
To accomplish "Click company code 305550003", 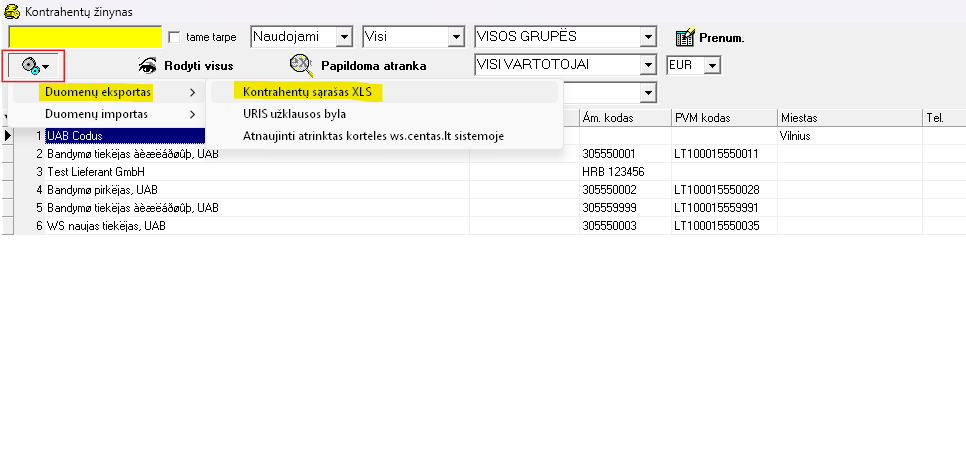I will (609, 226).
